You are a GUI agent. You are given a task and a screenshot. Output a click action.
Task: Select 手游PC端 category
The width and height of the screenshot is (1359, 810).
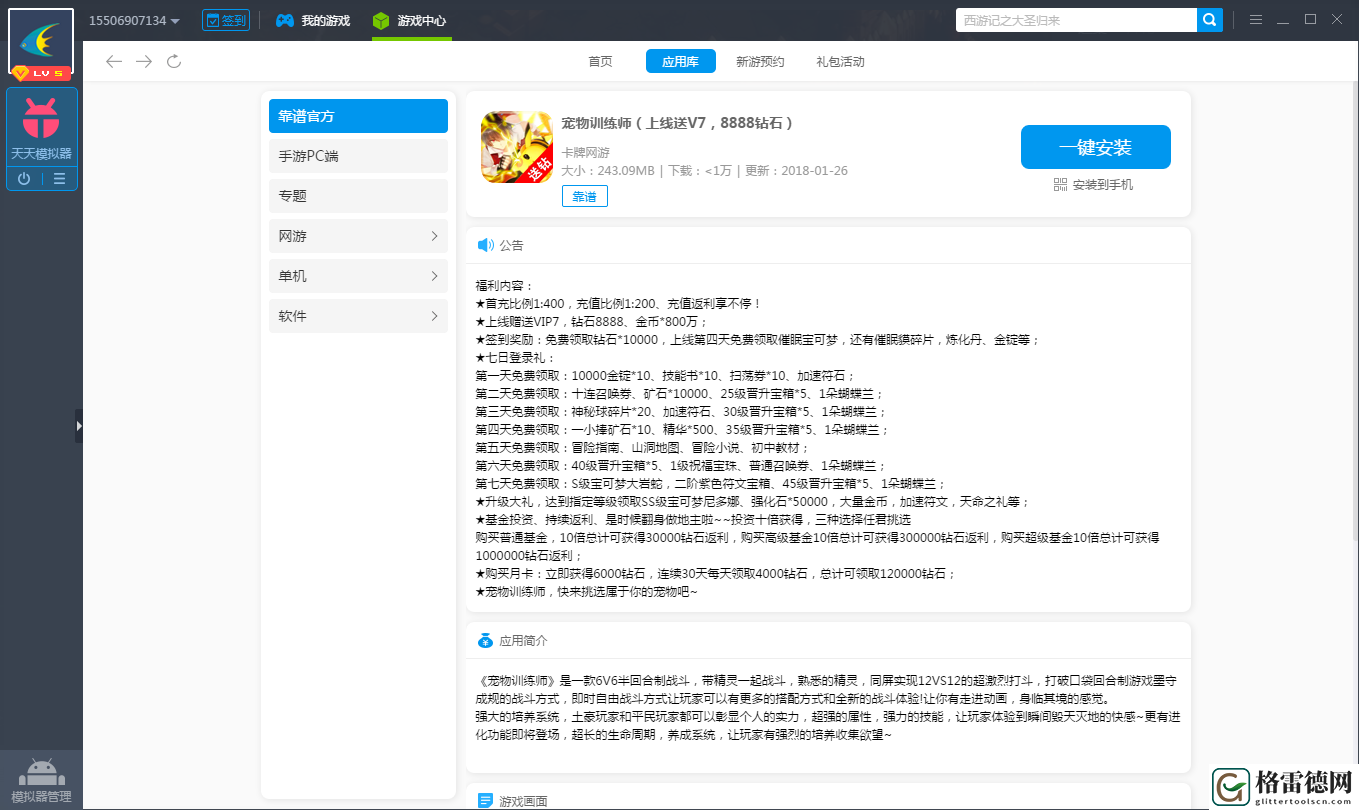click(358, 156)
